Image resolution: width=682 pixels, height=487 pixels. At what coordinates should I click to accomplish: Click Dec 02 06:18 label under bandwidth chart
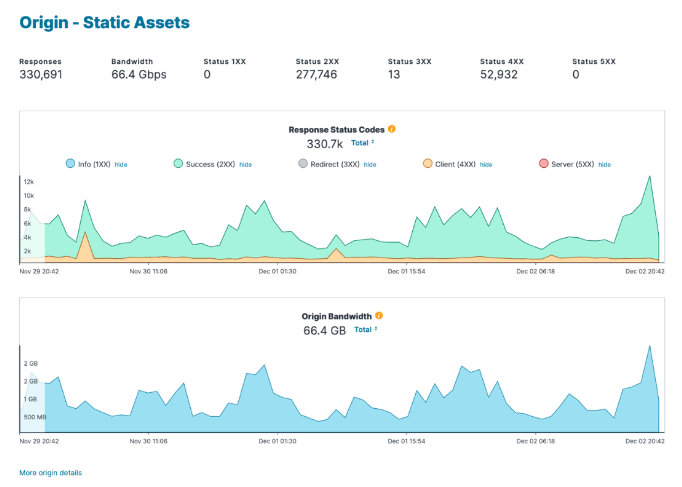click(x=535, y=441)
